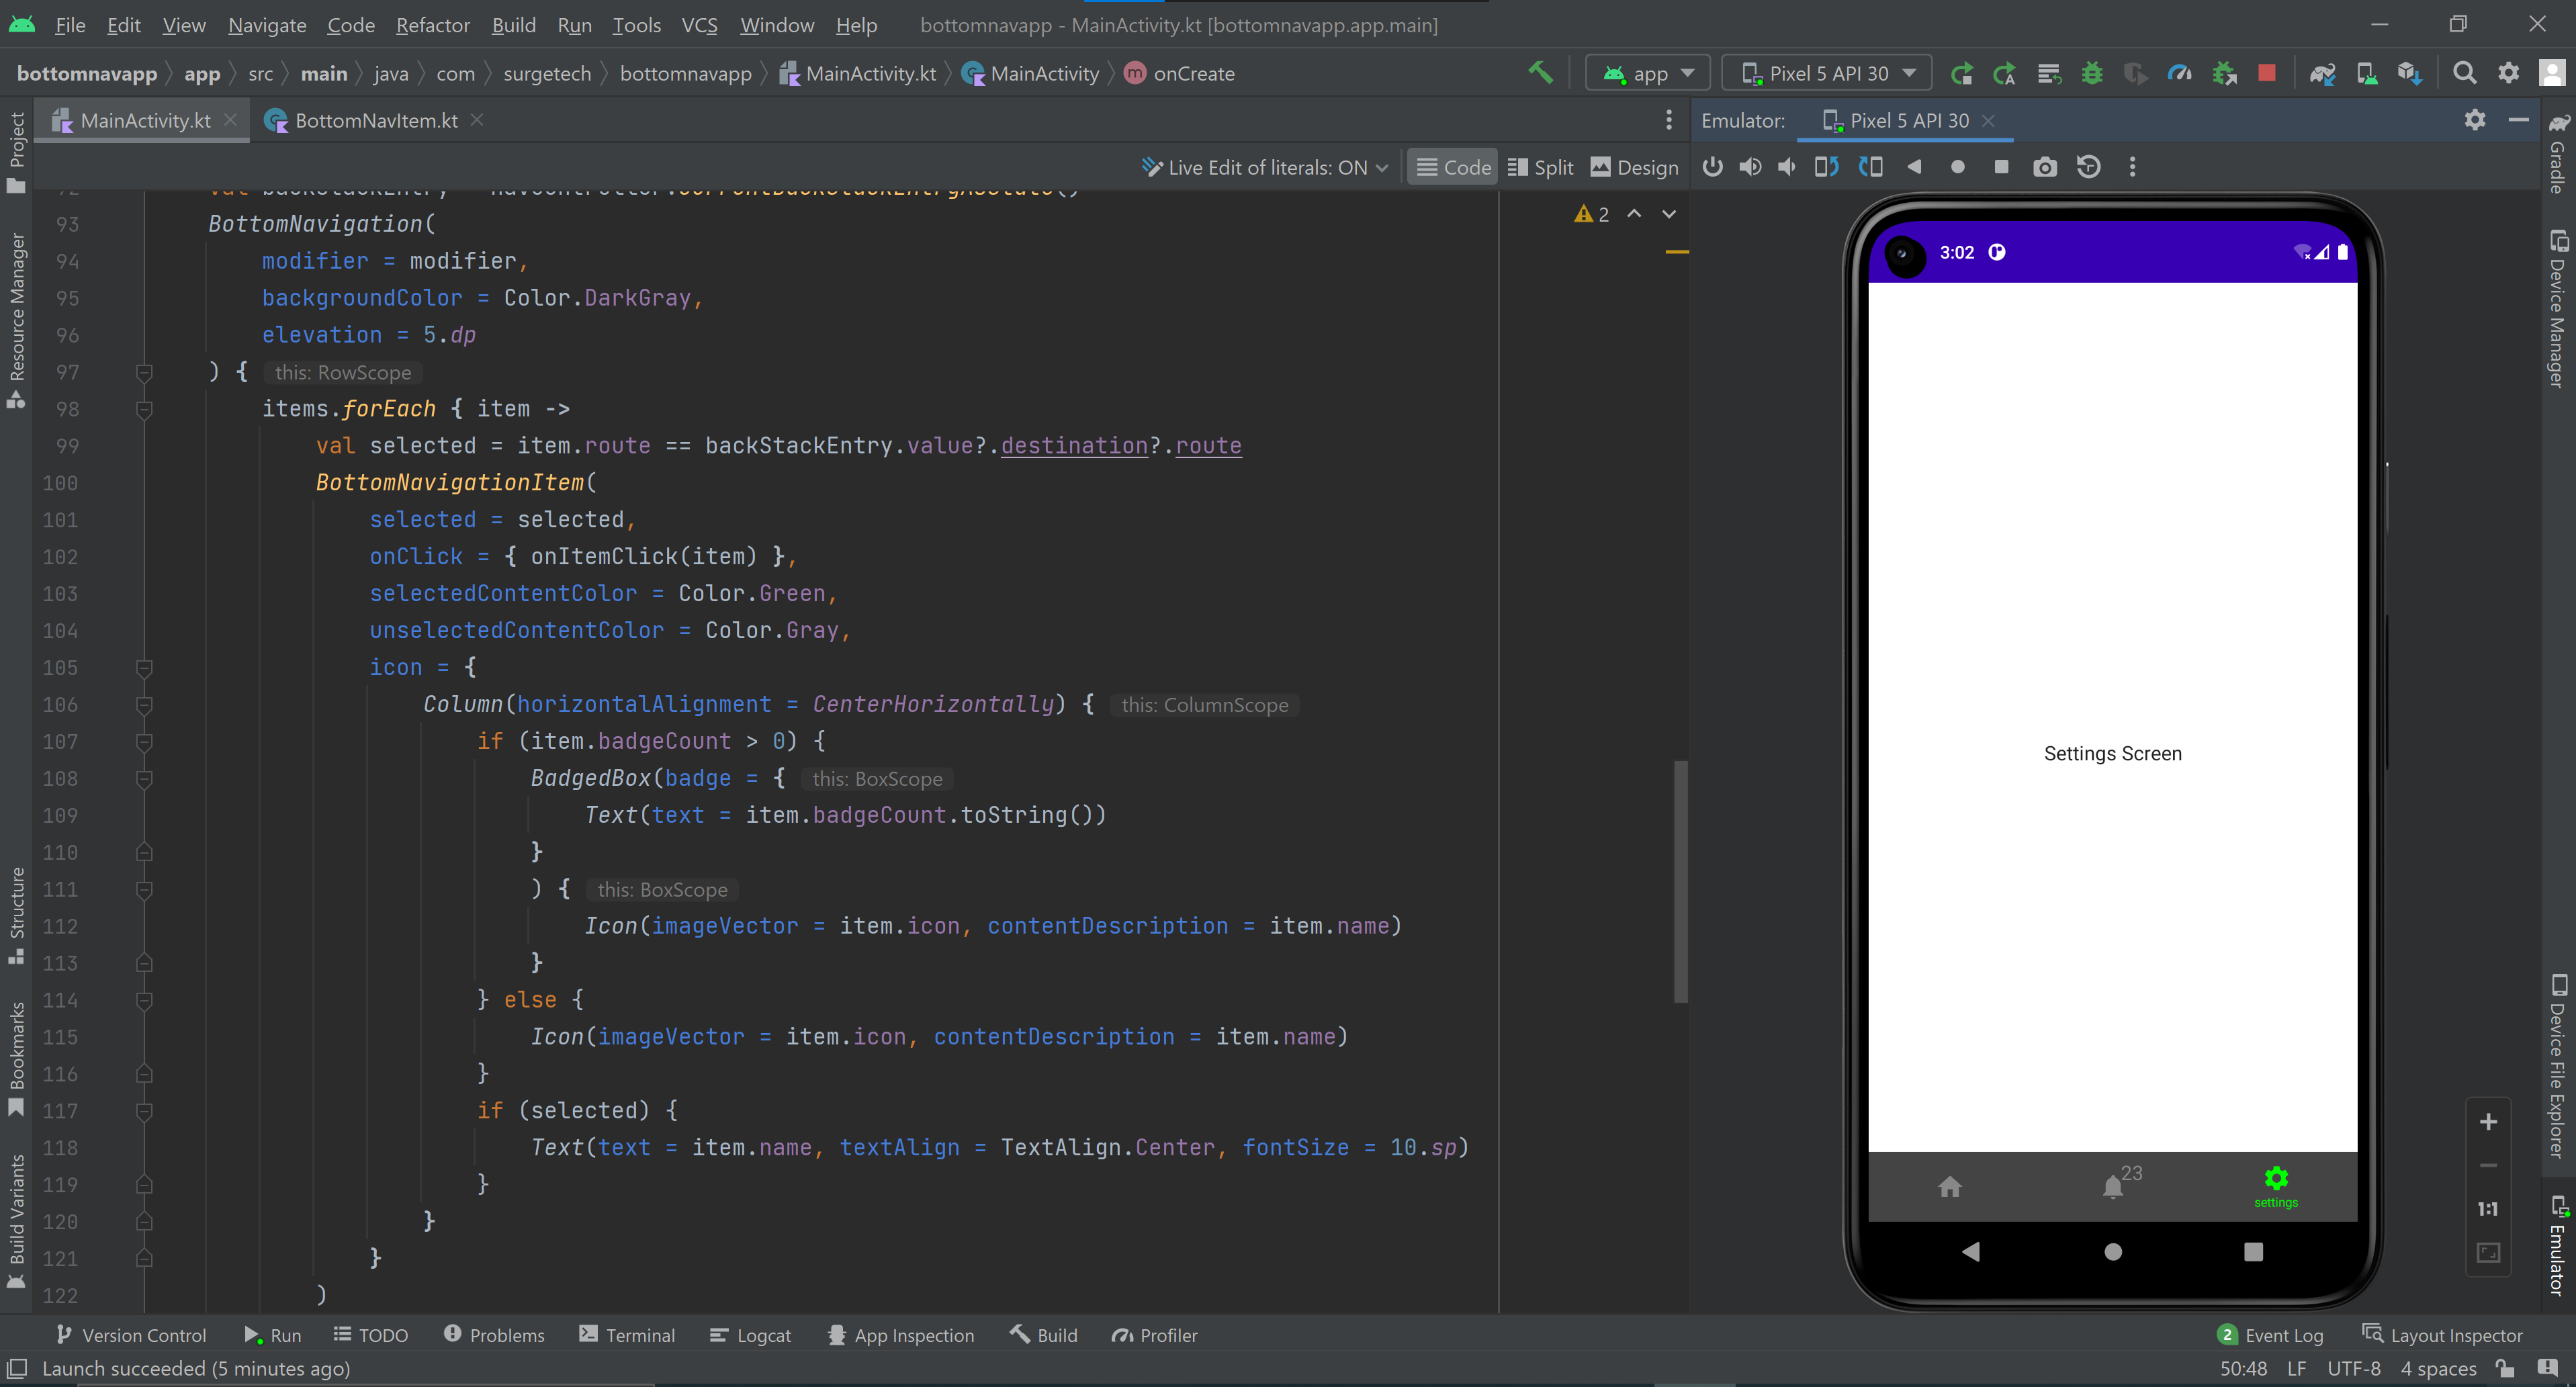Start profiling the app
This screenshot has width=2576, height=1387.
coord(2180,72)
